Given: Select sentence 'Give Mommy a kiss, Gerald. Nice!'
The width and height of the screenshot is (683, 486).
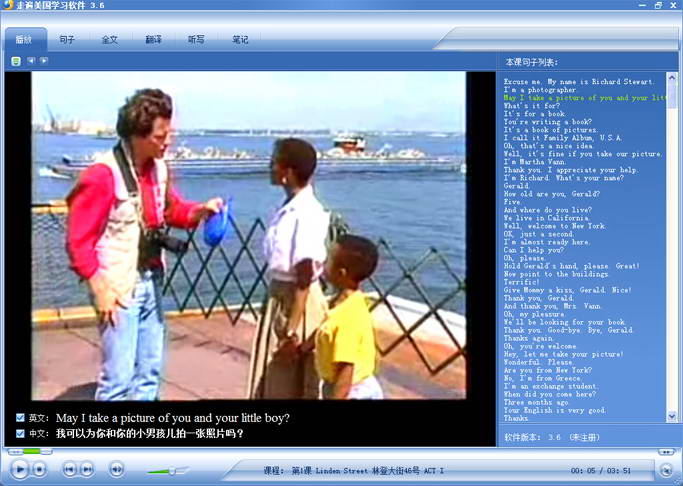Looking at the screenshot, I should tap(567, 290).
